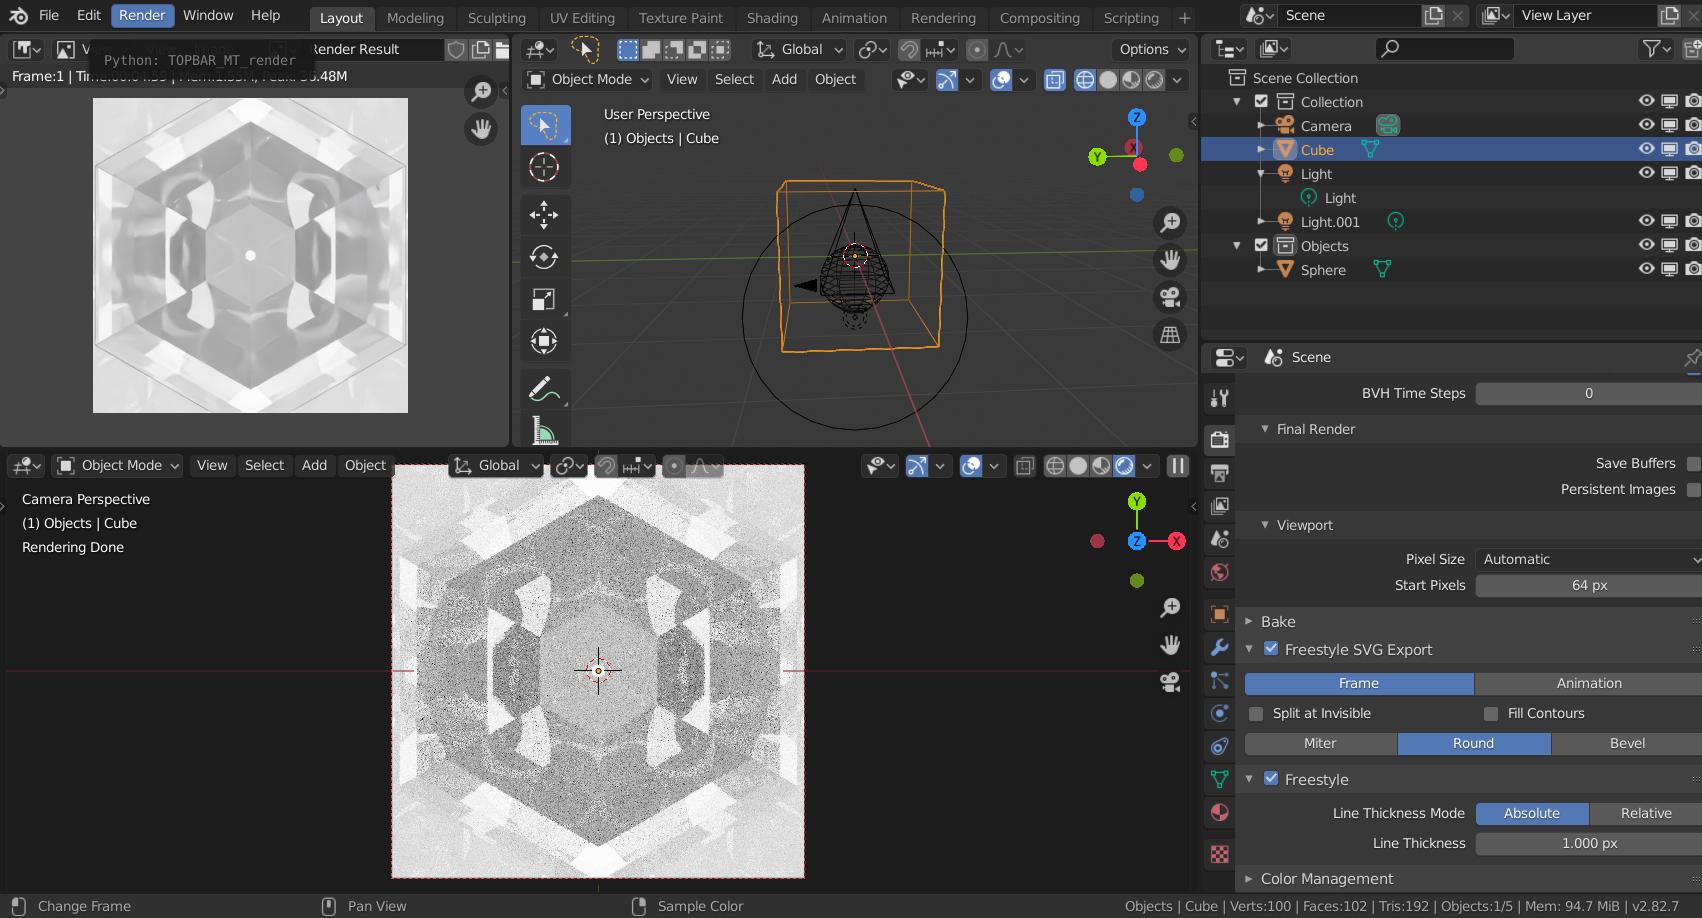The image size is (1702, 918).
Task: Switch to the Modeling workspace tab
Action: [x=415, y=18]
